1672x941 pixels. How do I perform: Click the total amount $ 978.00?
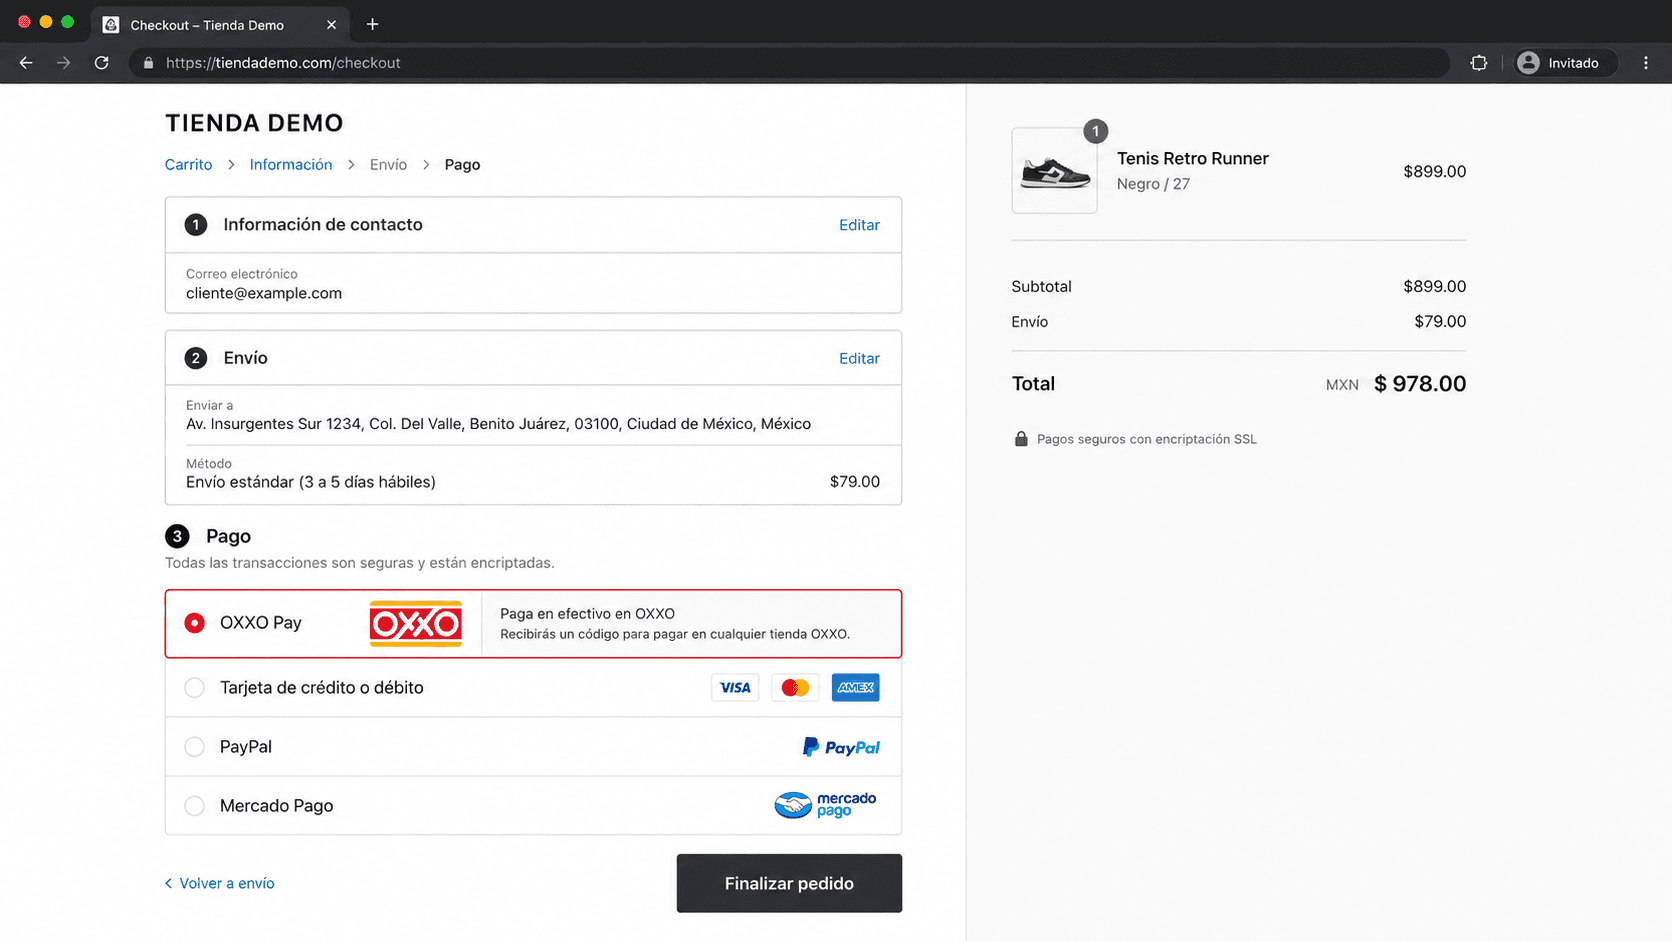pos(1420,384)
